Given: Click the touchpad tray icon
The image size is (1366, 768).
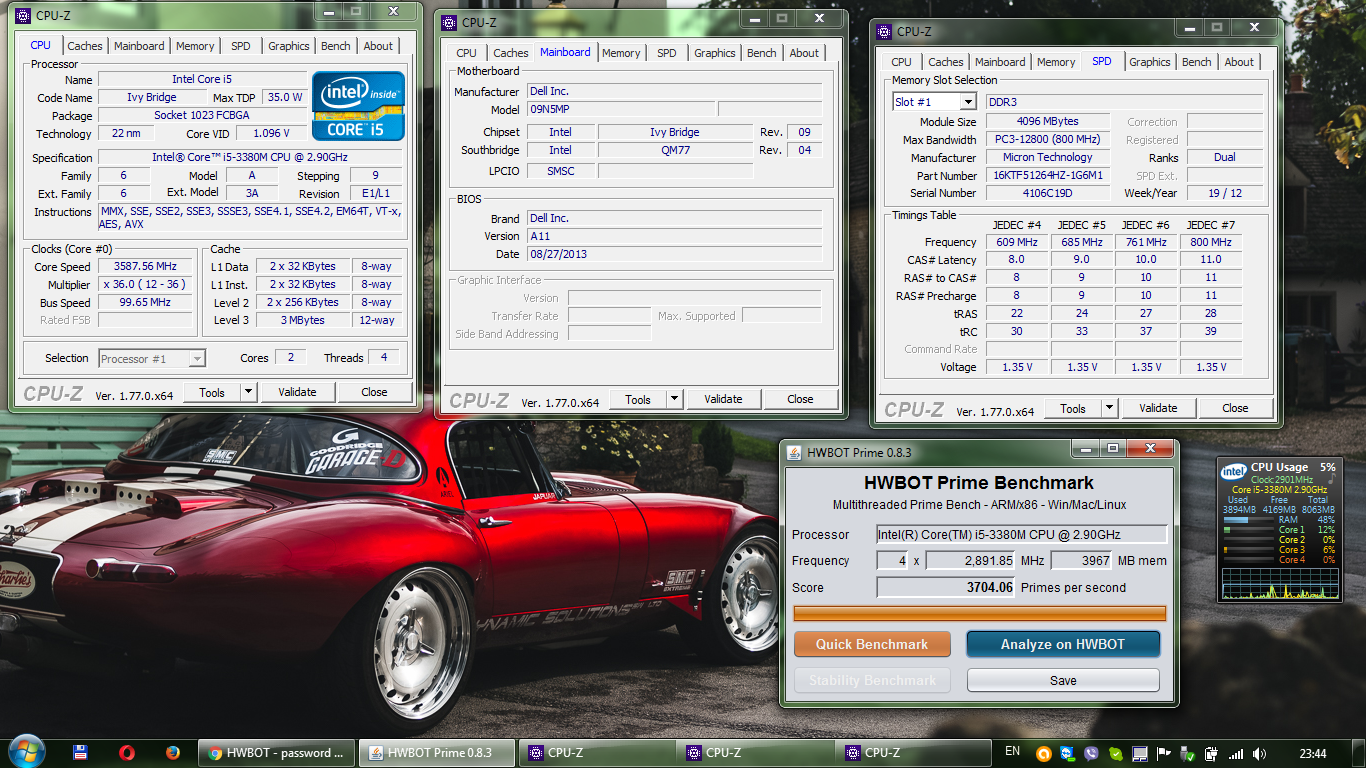Looking at the screenshot, I should (x=1139, y=754).
